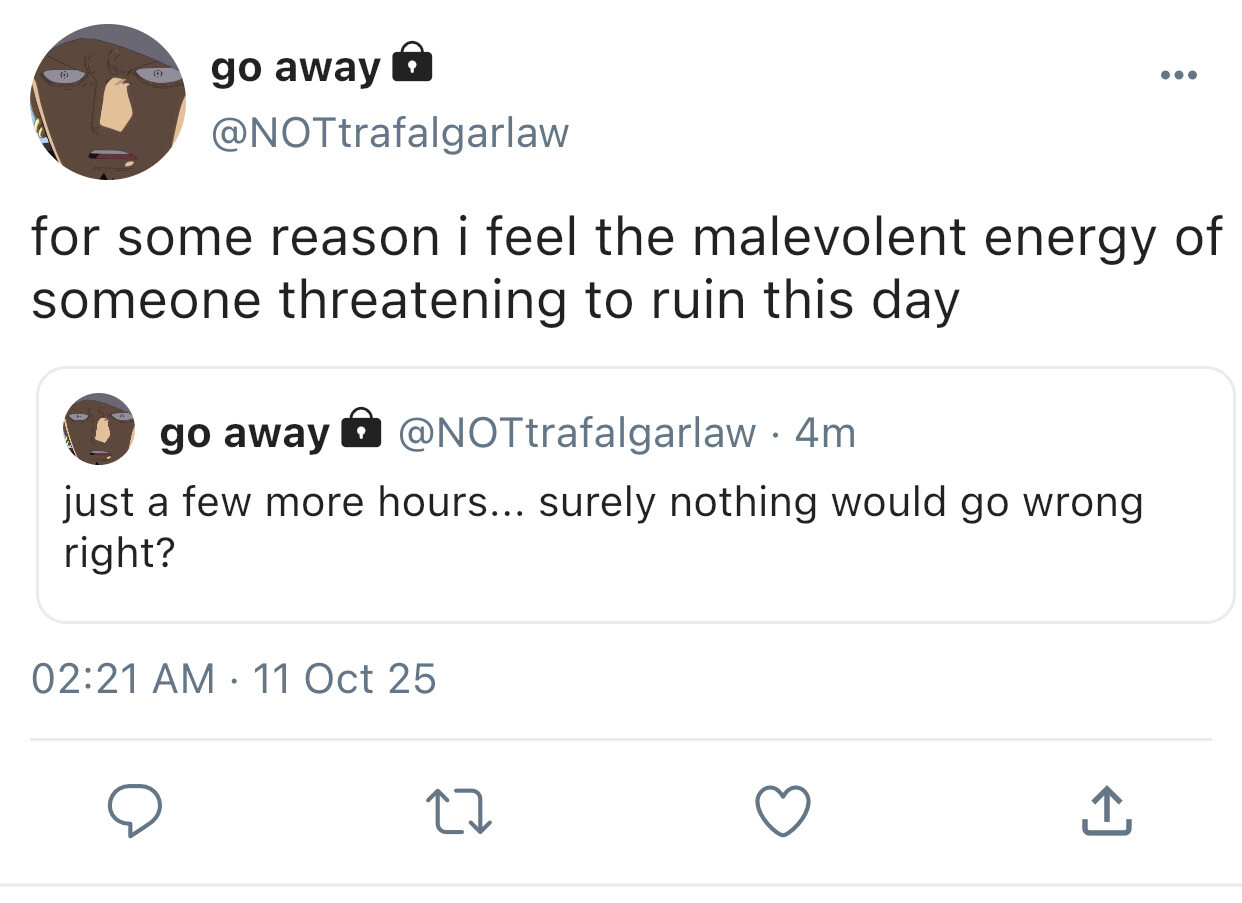Click the padlock icon in the quoted tweet
Screen dimensions: 1242x903
361,431
